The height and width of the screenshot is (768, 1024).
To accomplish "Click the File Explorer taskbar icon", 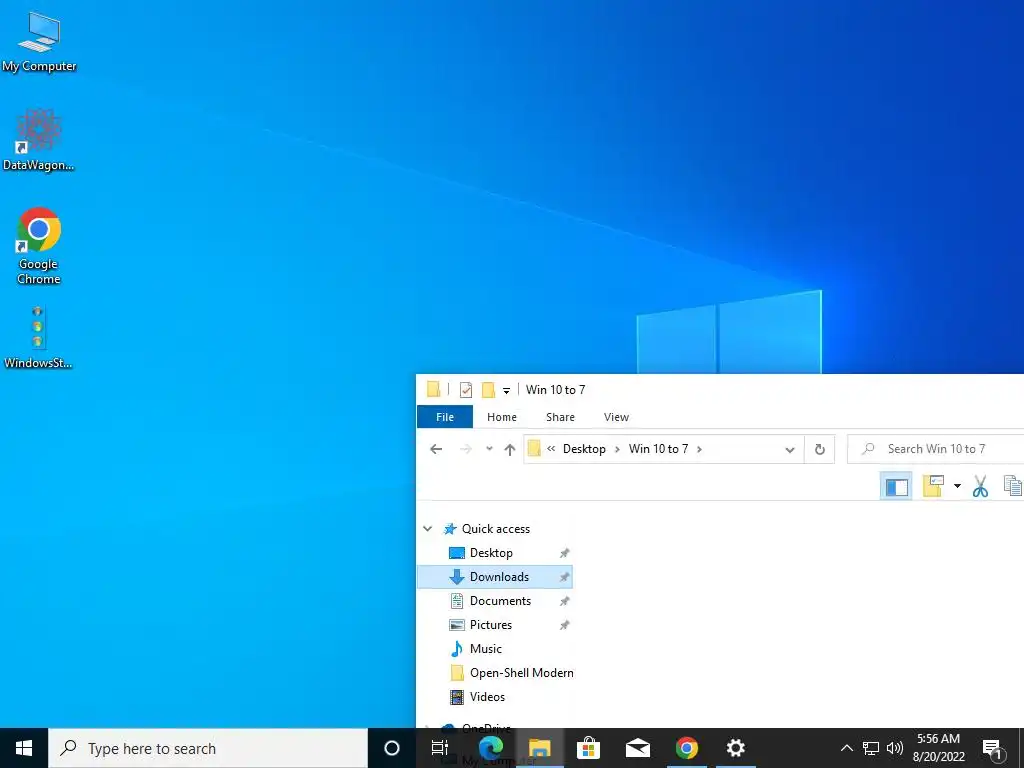I will pyautogui.click(x=540, y=748).
